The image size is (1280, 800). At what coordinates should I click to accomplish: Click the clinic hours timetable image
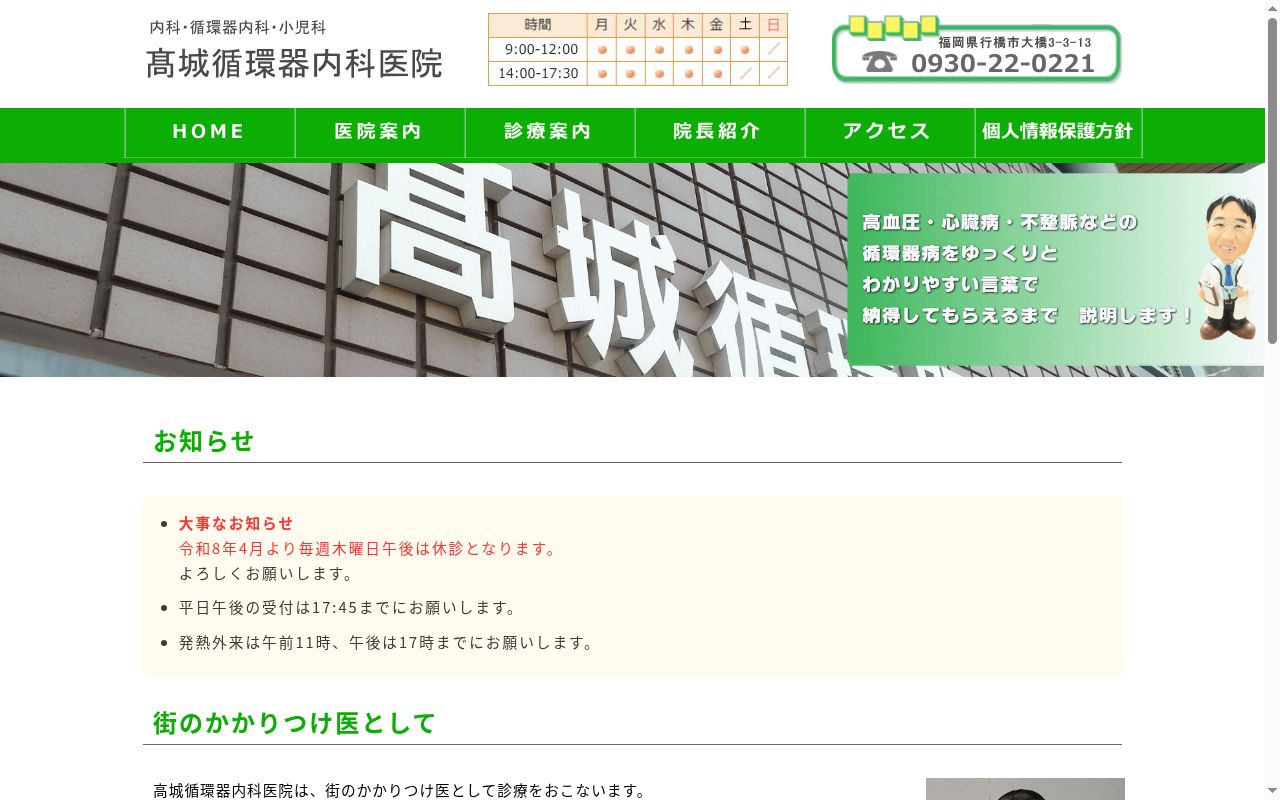pos(638,49)
